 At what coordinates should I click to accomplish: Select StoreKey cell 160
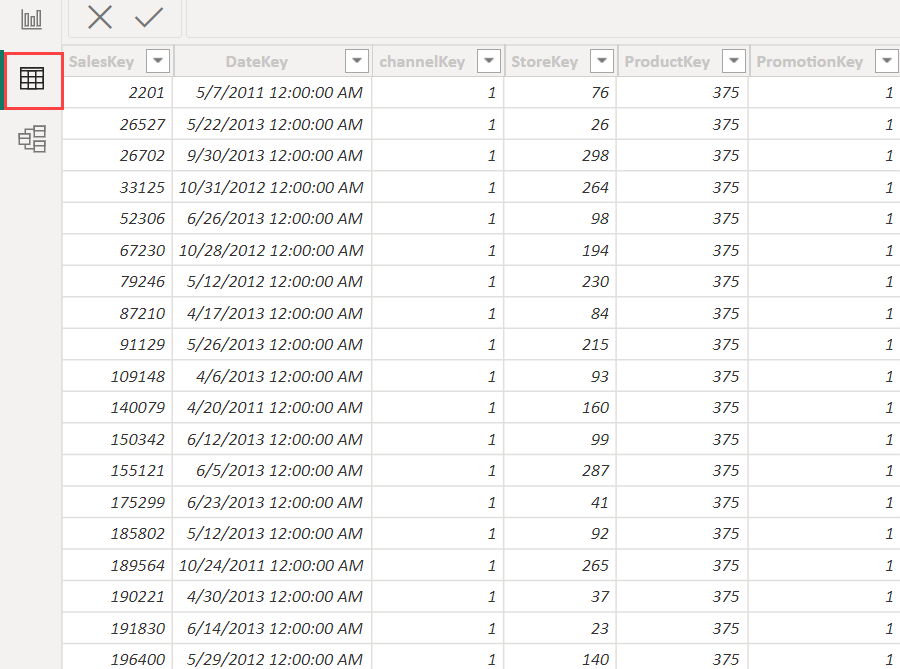pyautogui.click(x=560, y=407)
